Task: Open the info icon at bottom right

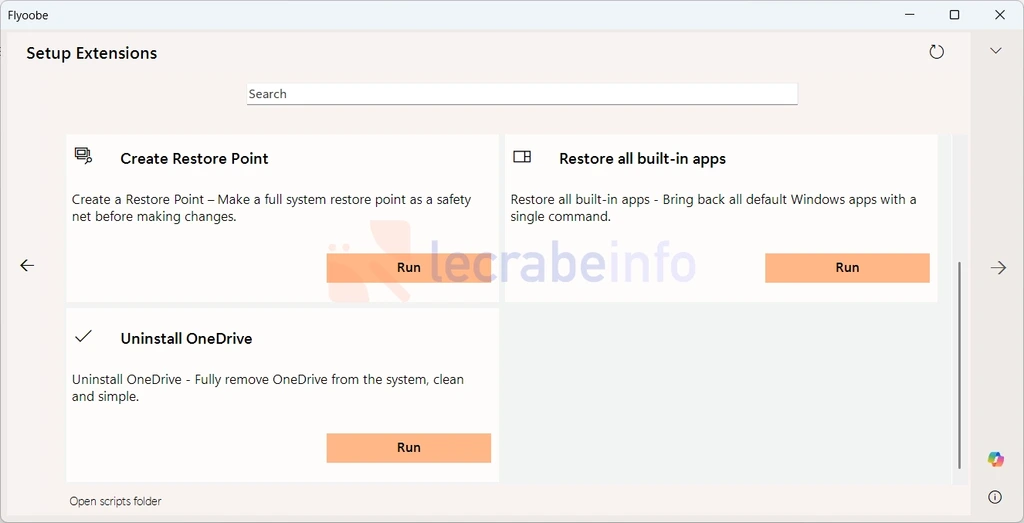Action: tap(995, 498)
